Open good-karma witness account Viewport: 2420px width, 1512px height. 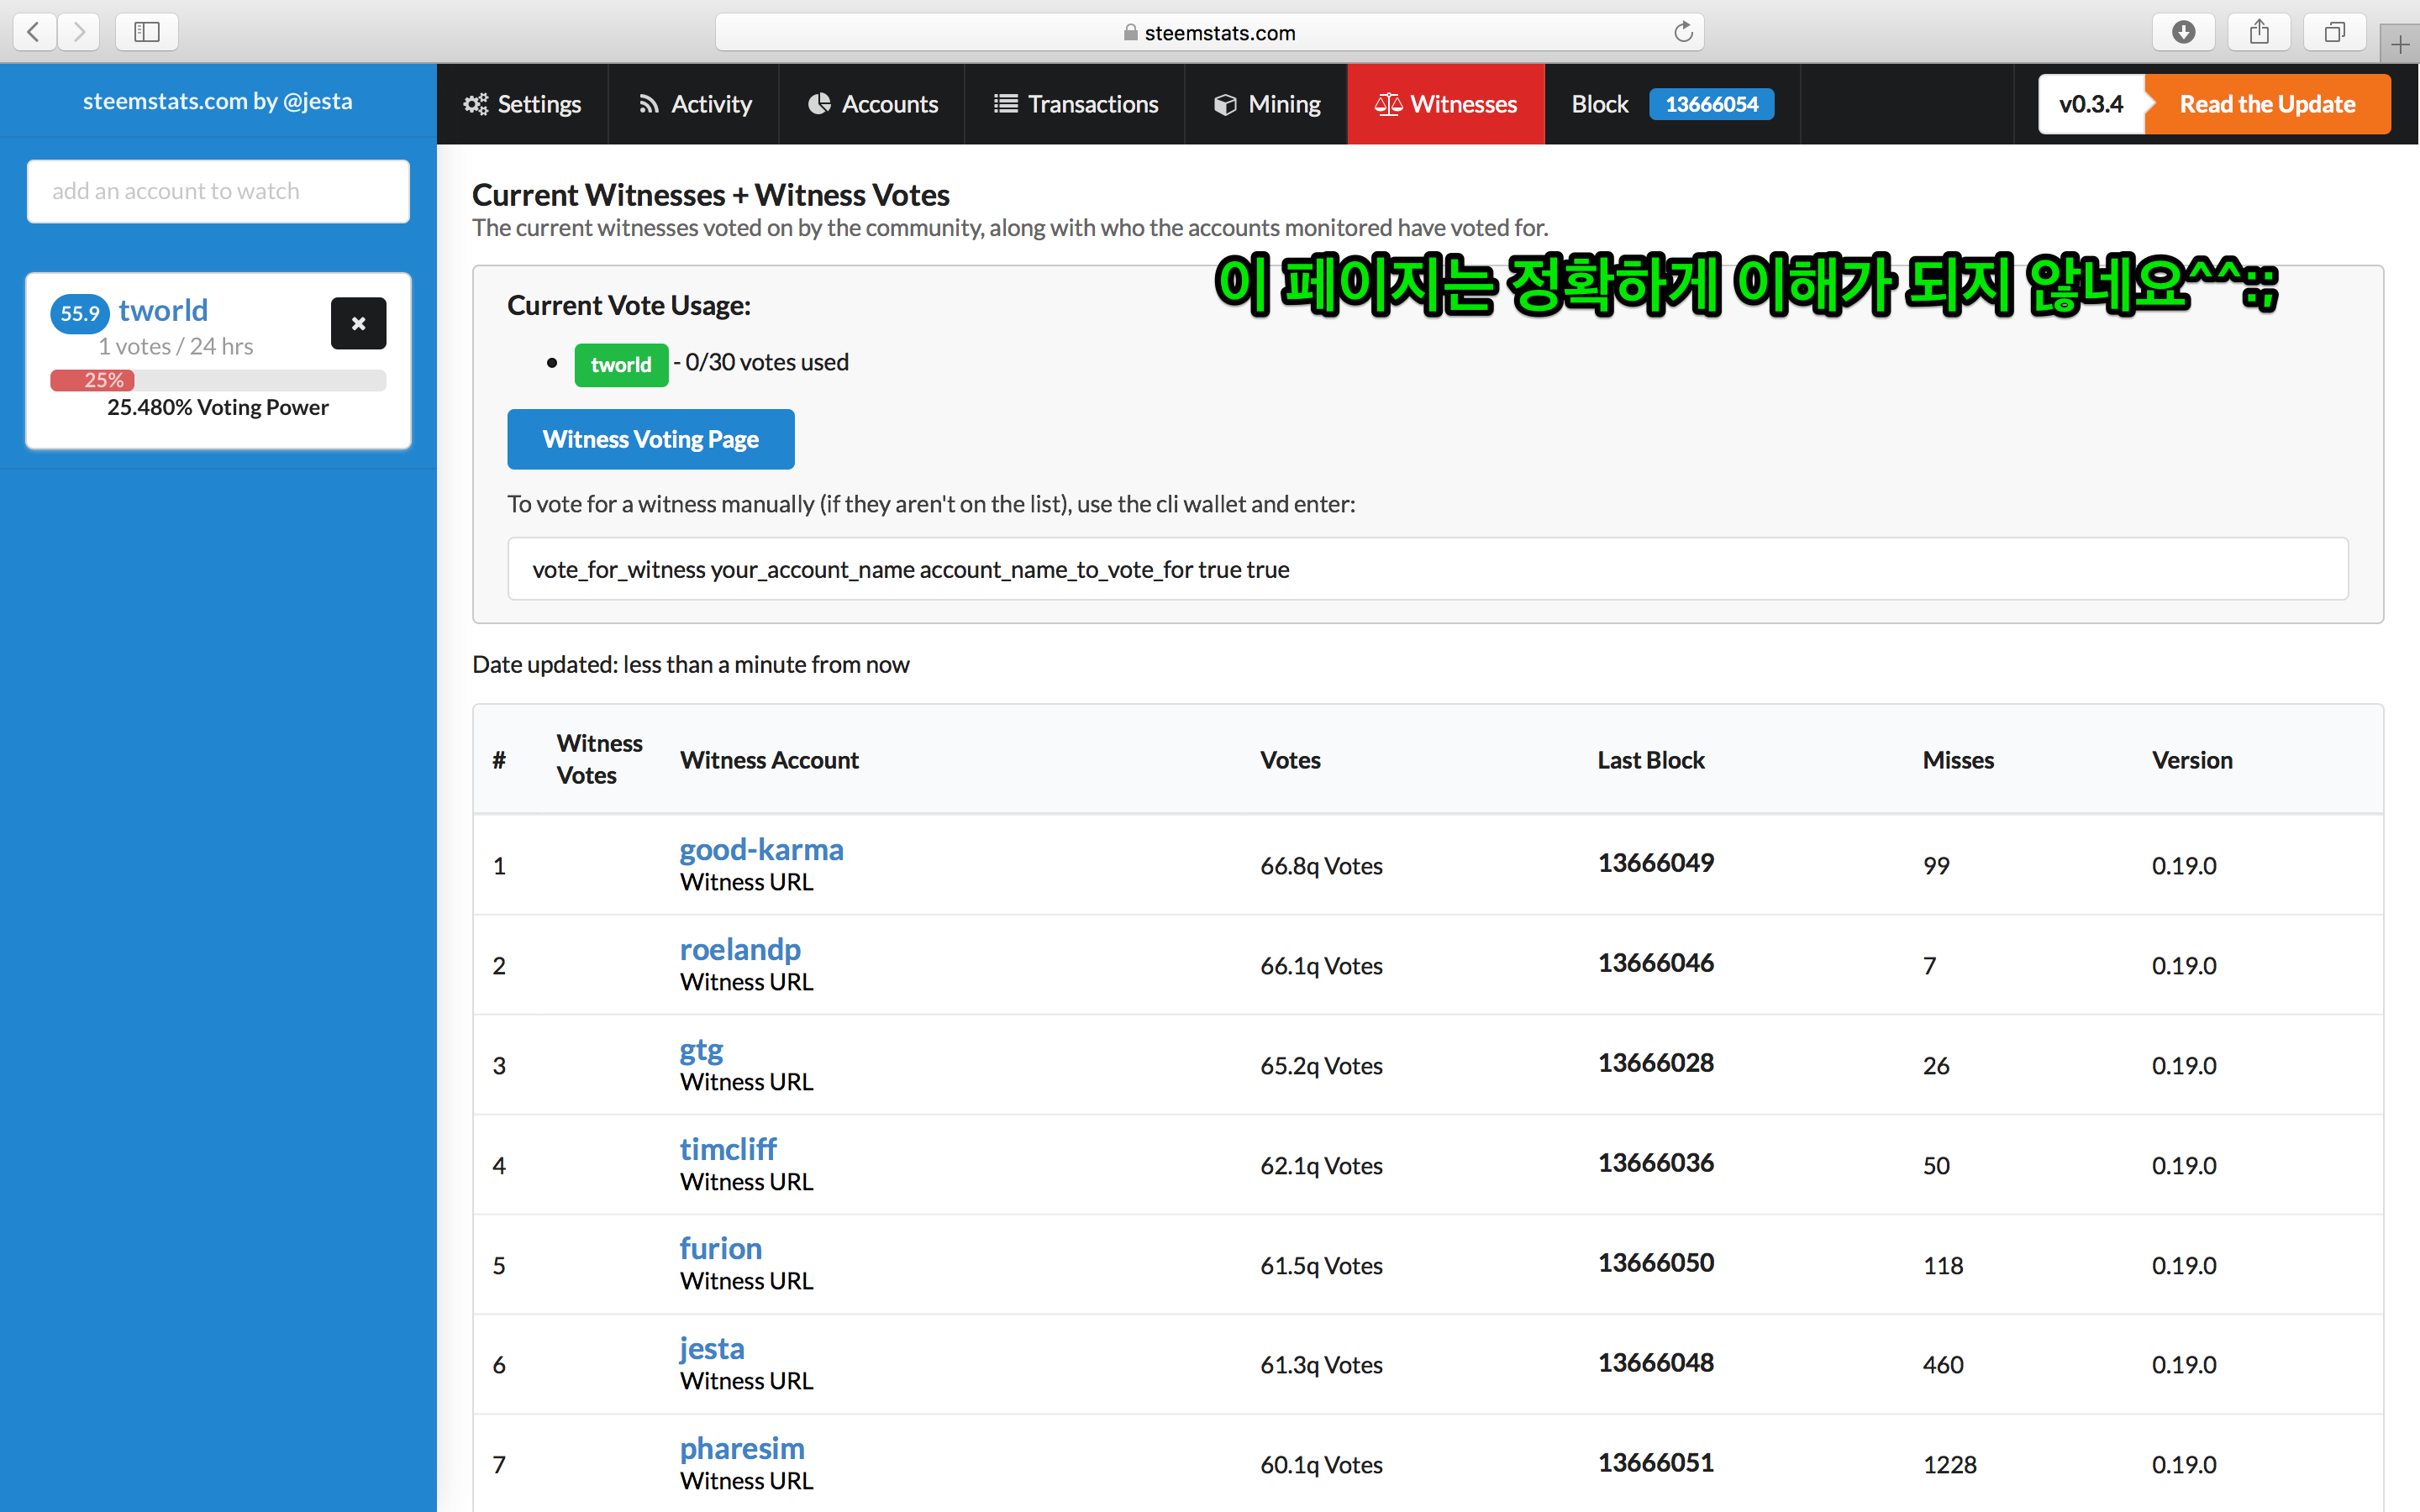(762, 849)
